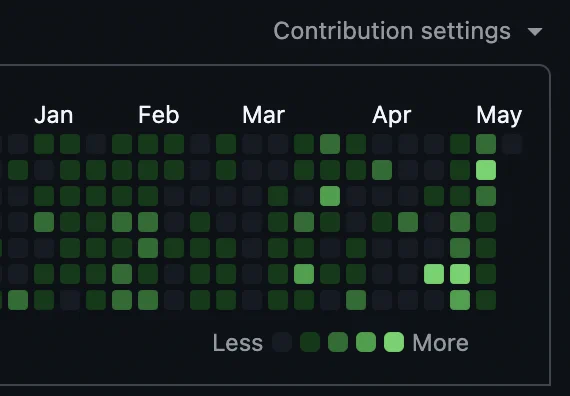
Task: Select the top-row cell directly below the May label
Action: [486, 144]
